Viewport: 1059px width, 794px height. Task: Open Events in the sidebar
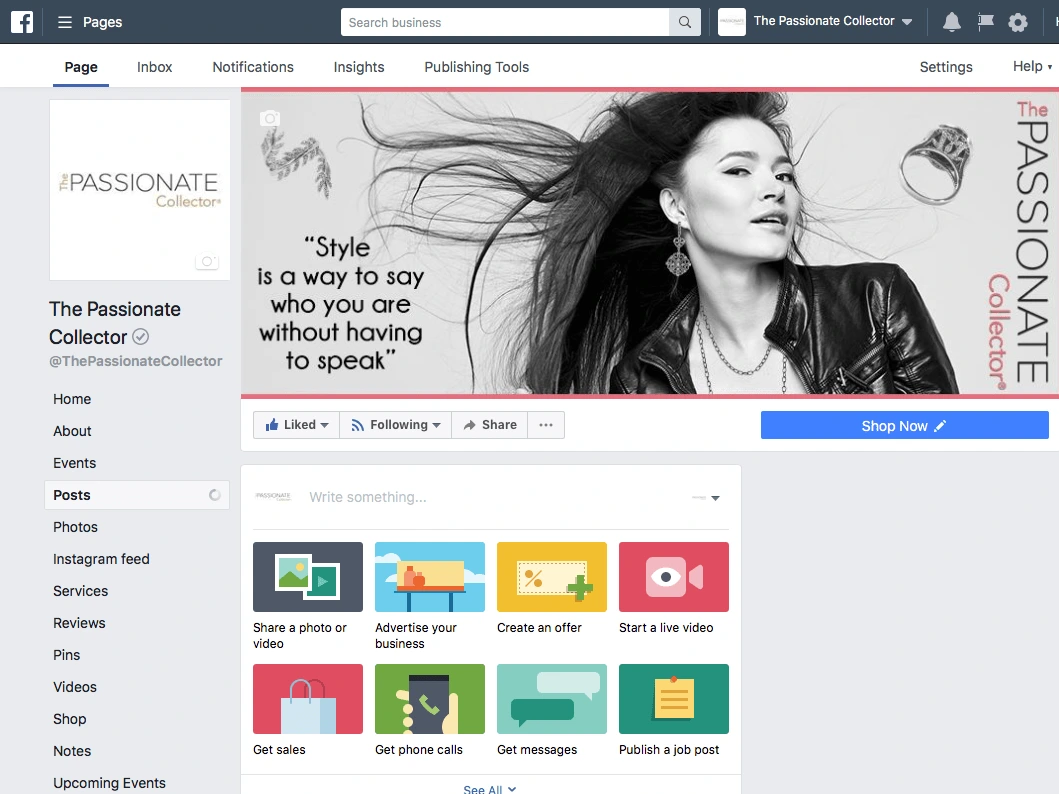75,463
